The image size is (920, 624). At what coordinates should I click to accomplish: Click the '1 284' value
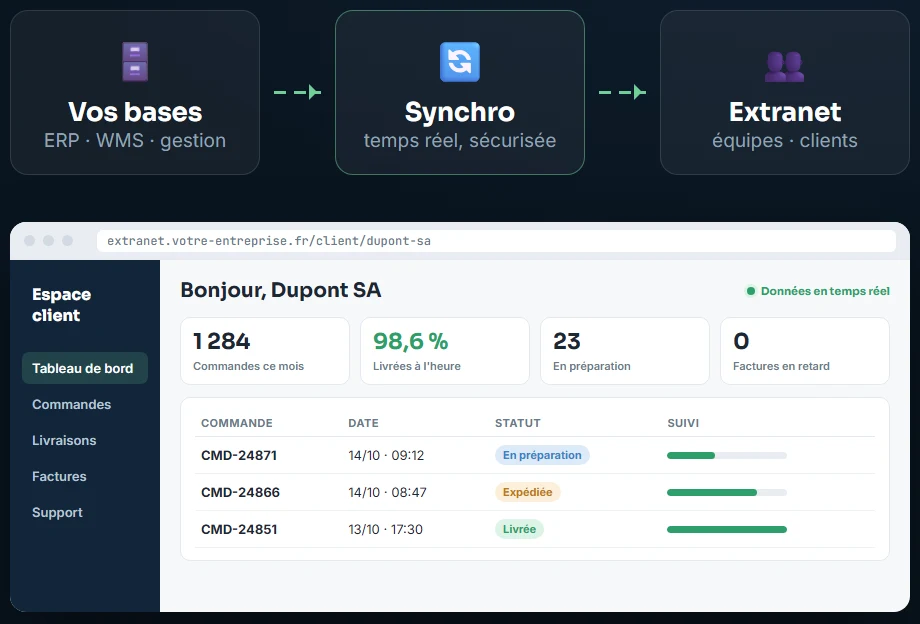[222, 341]
